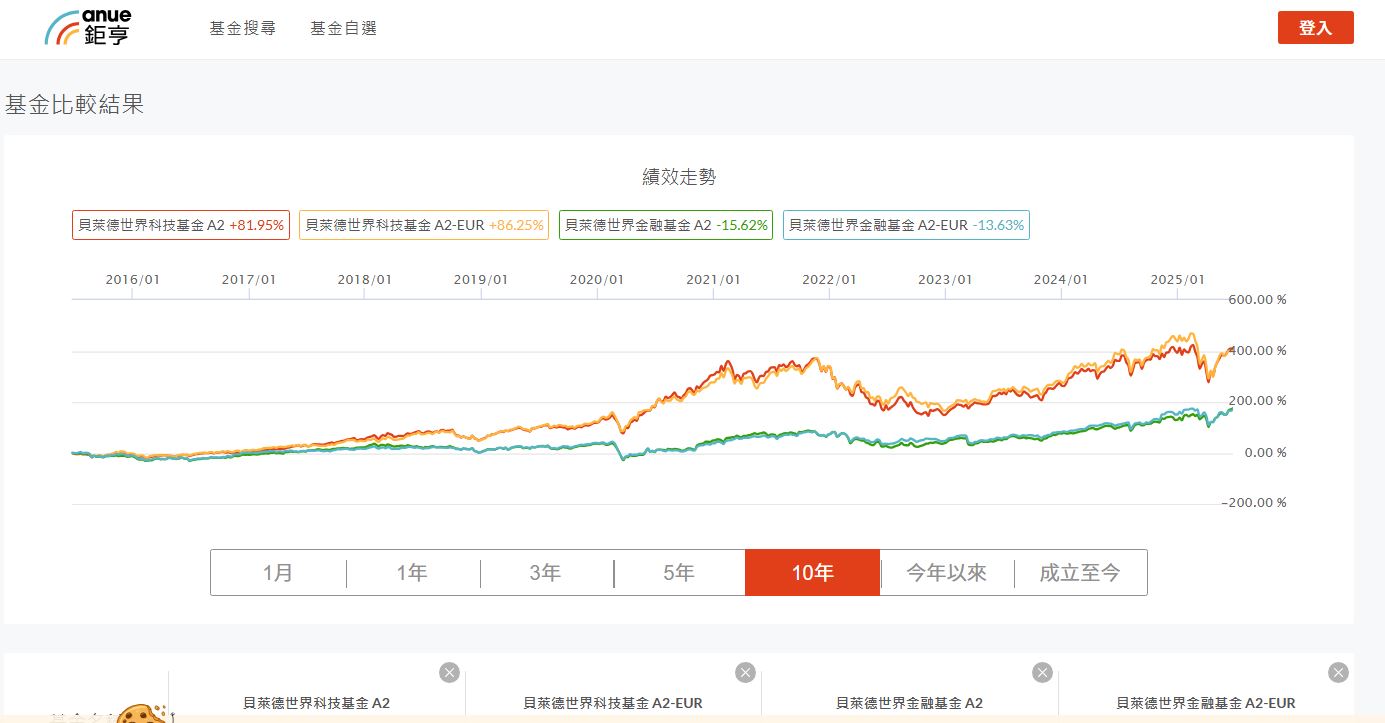
Task: Click the 2022/01 axis label
Action: 829,280
